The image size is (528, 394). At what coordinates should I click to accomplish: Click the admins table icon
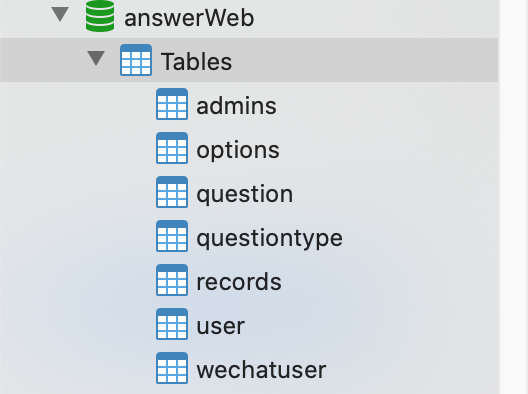point(172,104)
